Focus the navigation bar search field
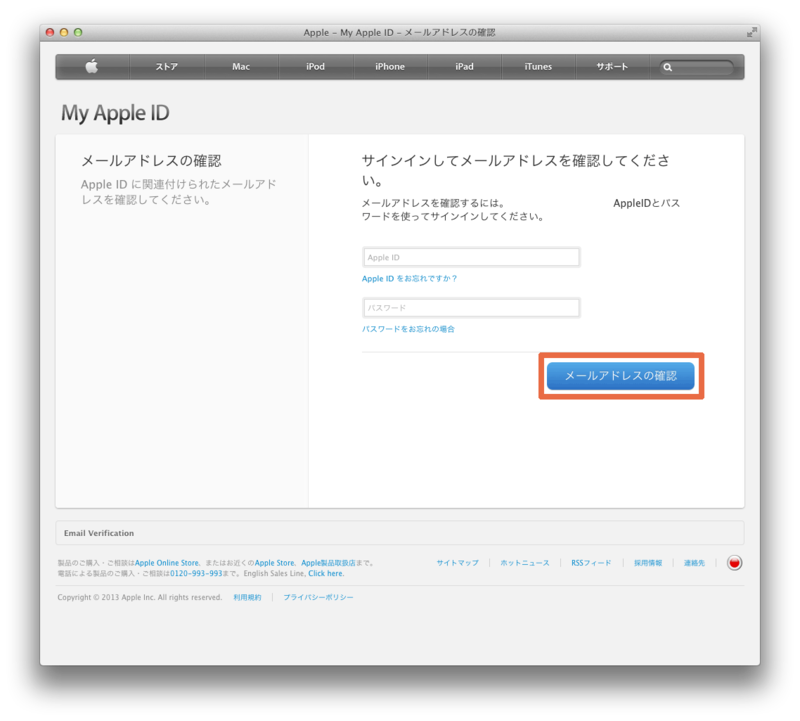This screenshot has width=800, height=721. click(x=697, y=67)
